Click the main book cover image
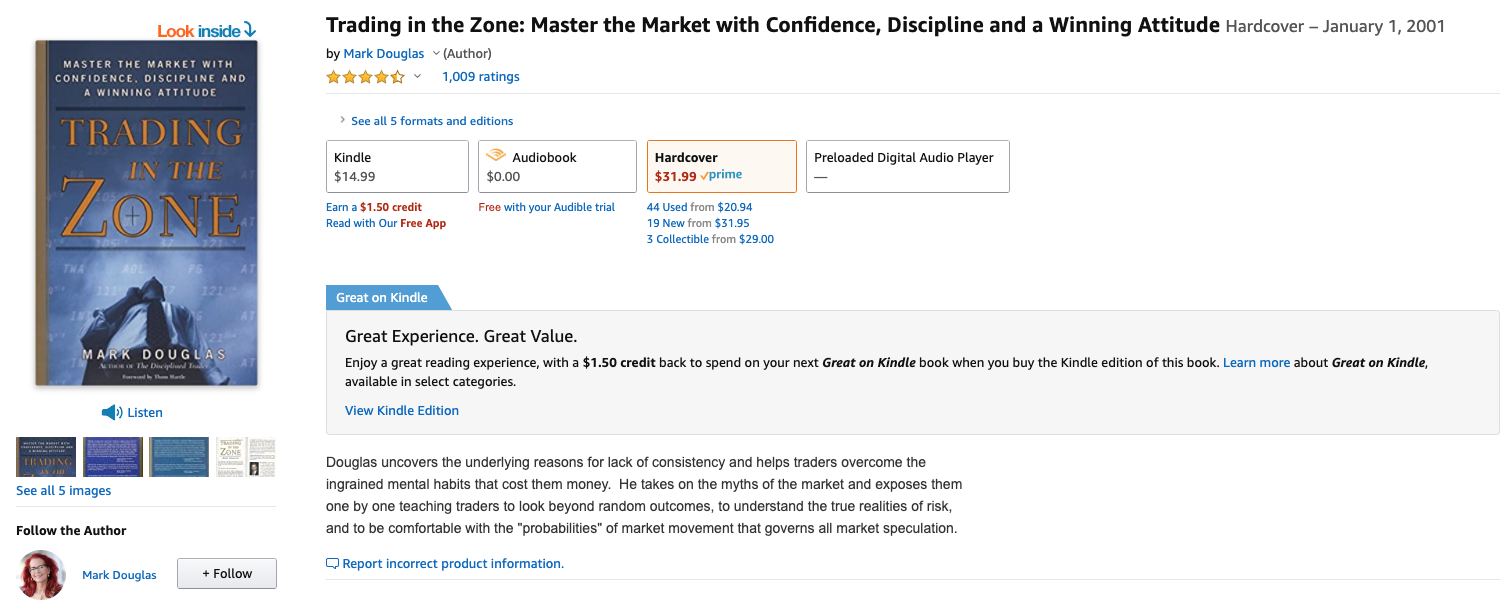The image size is (1504, 600). (146, 213)
